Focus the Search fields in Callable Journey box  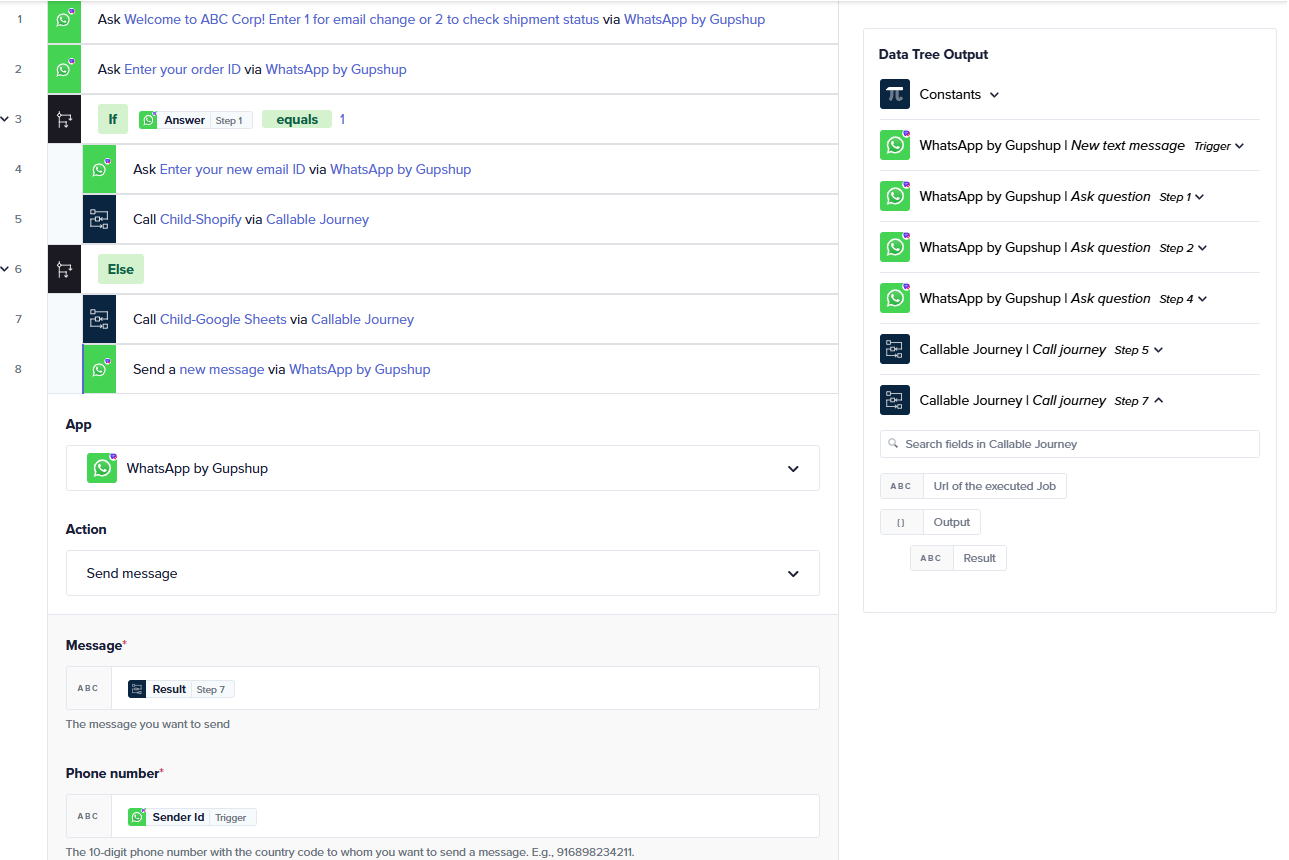[x=1069, y=443]
